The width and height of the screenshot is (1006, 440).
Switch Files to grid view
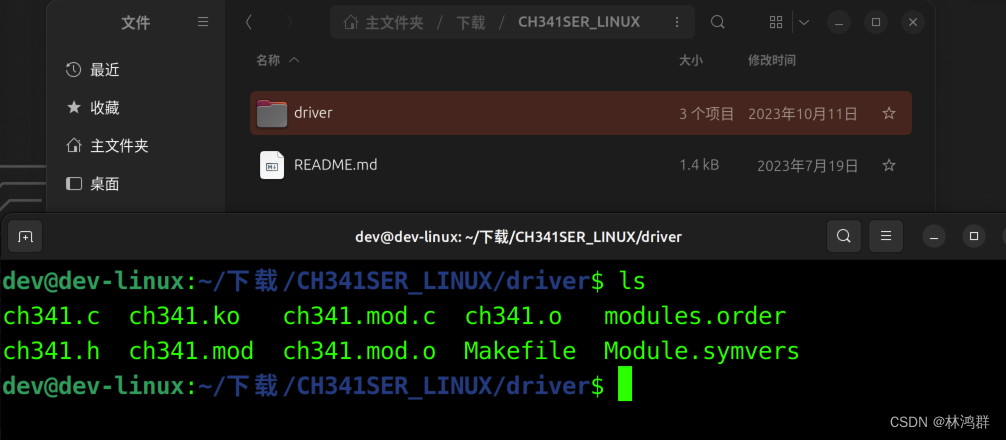(x=776, y=22)
